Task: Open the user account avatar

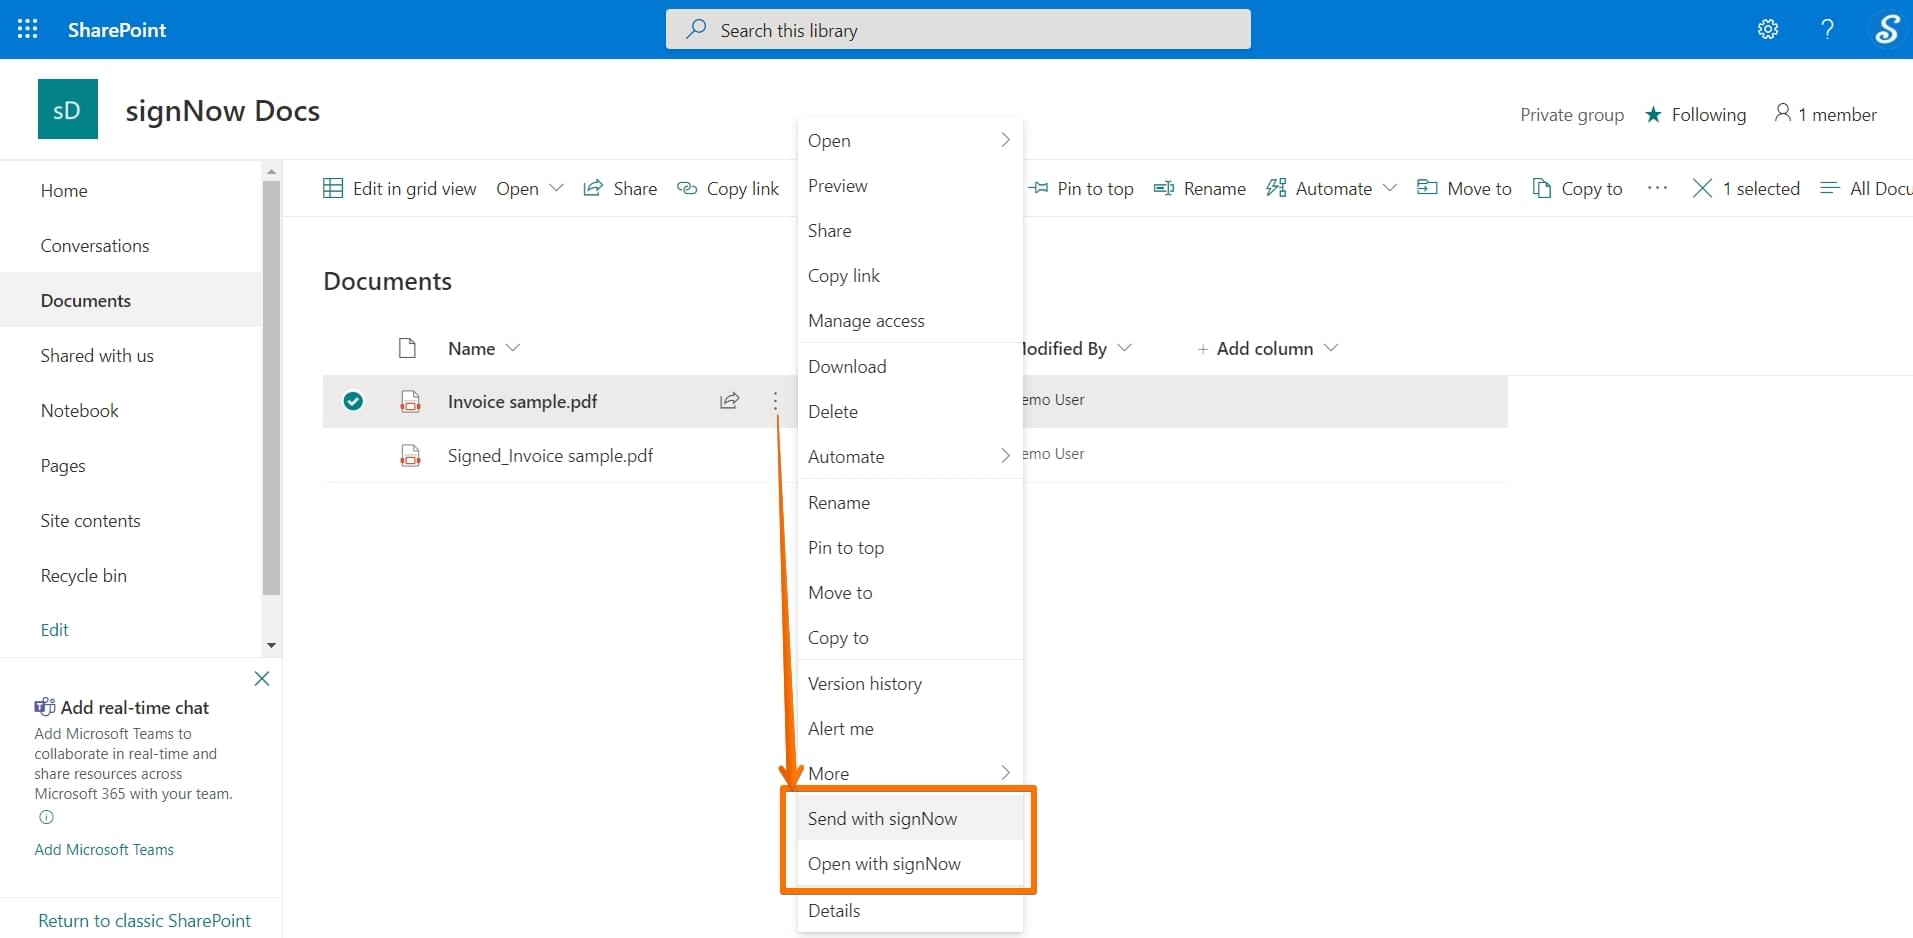Action: (1886, 29)
